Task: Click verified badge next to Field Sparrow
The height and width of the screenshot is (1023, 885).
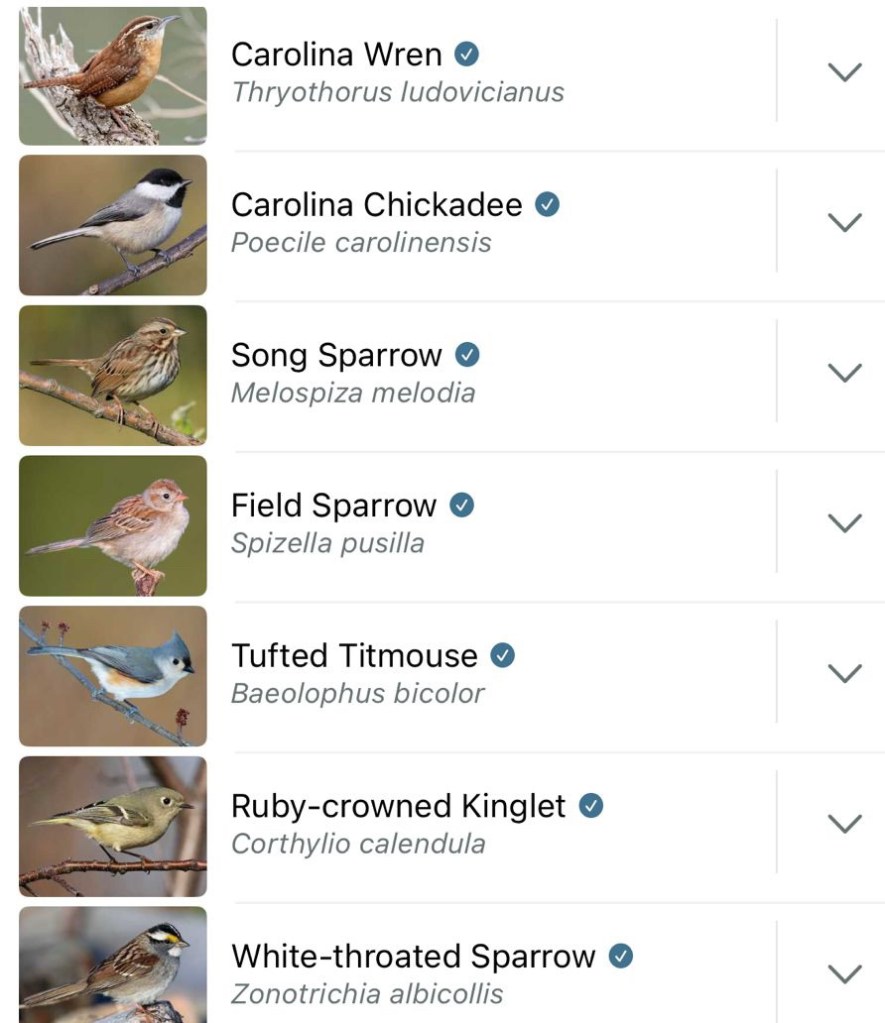Action: [461, 505]
